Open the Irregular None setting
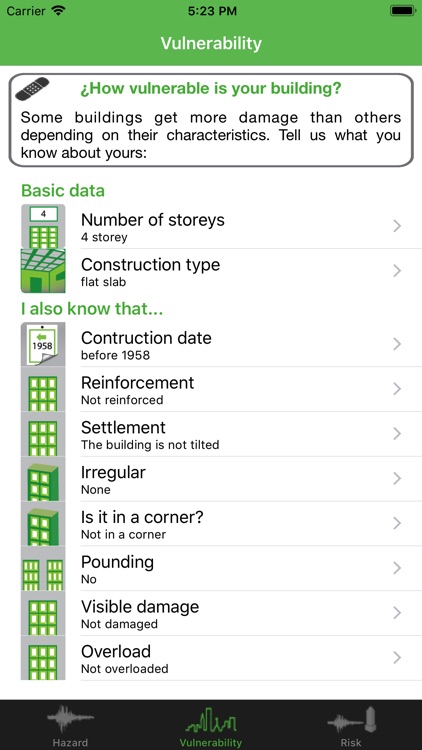This screenshot has width=422, height=750. tap(222, 479)
